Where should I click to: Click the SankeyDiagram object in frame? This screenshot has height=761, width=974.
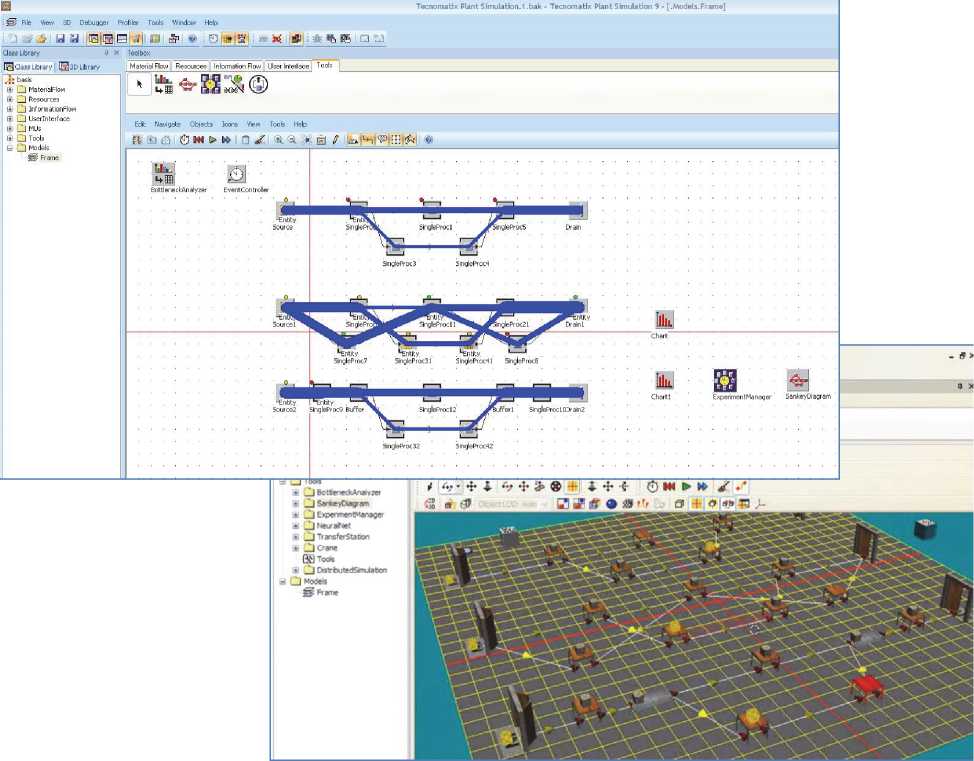[797, 381]
